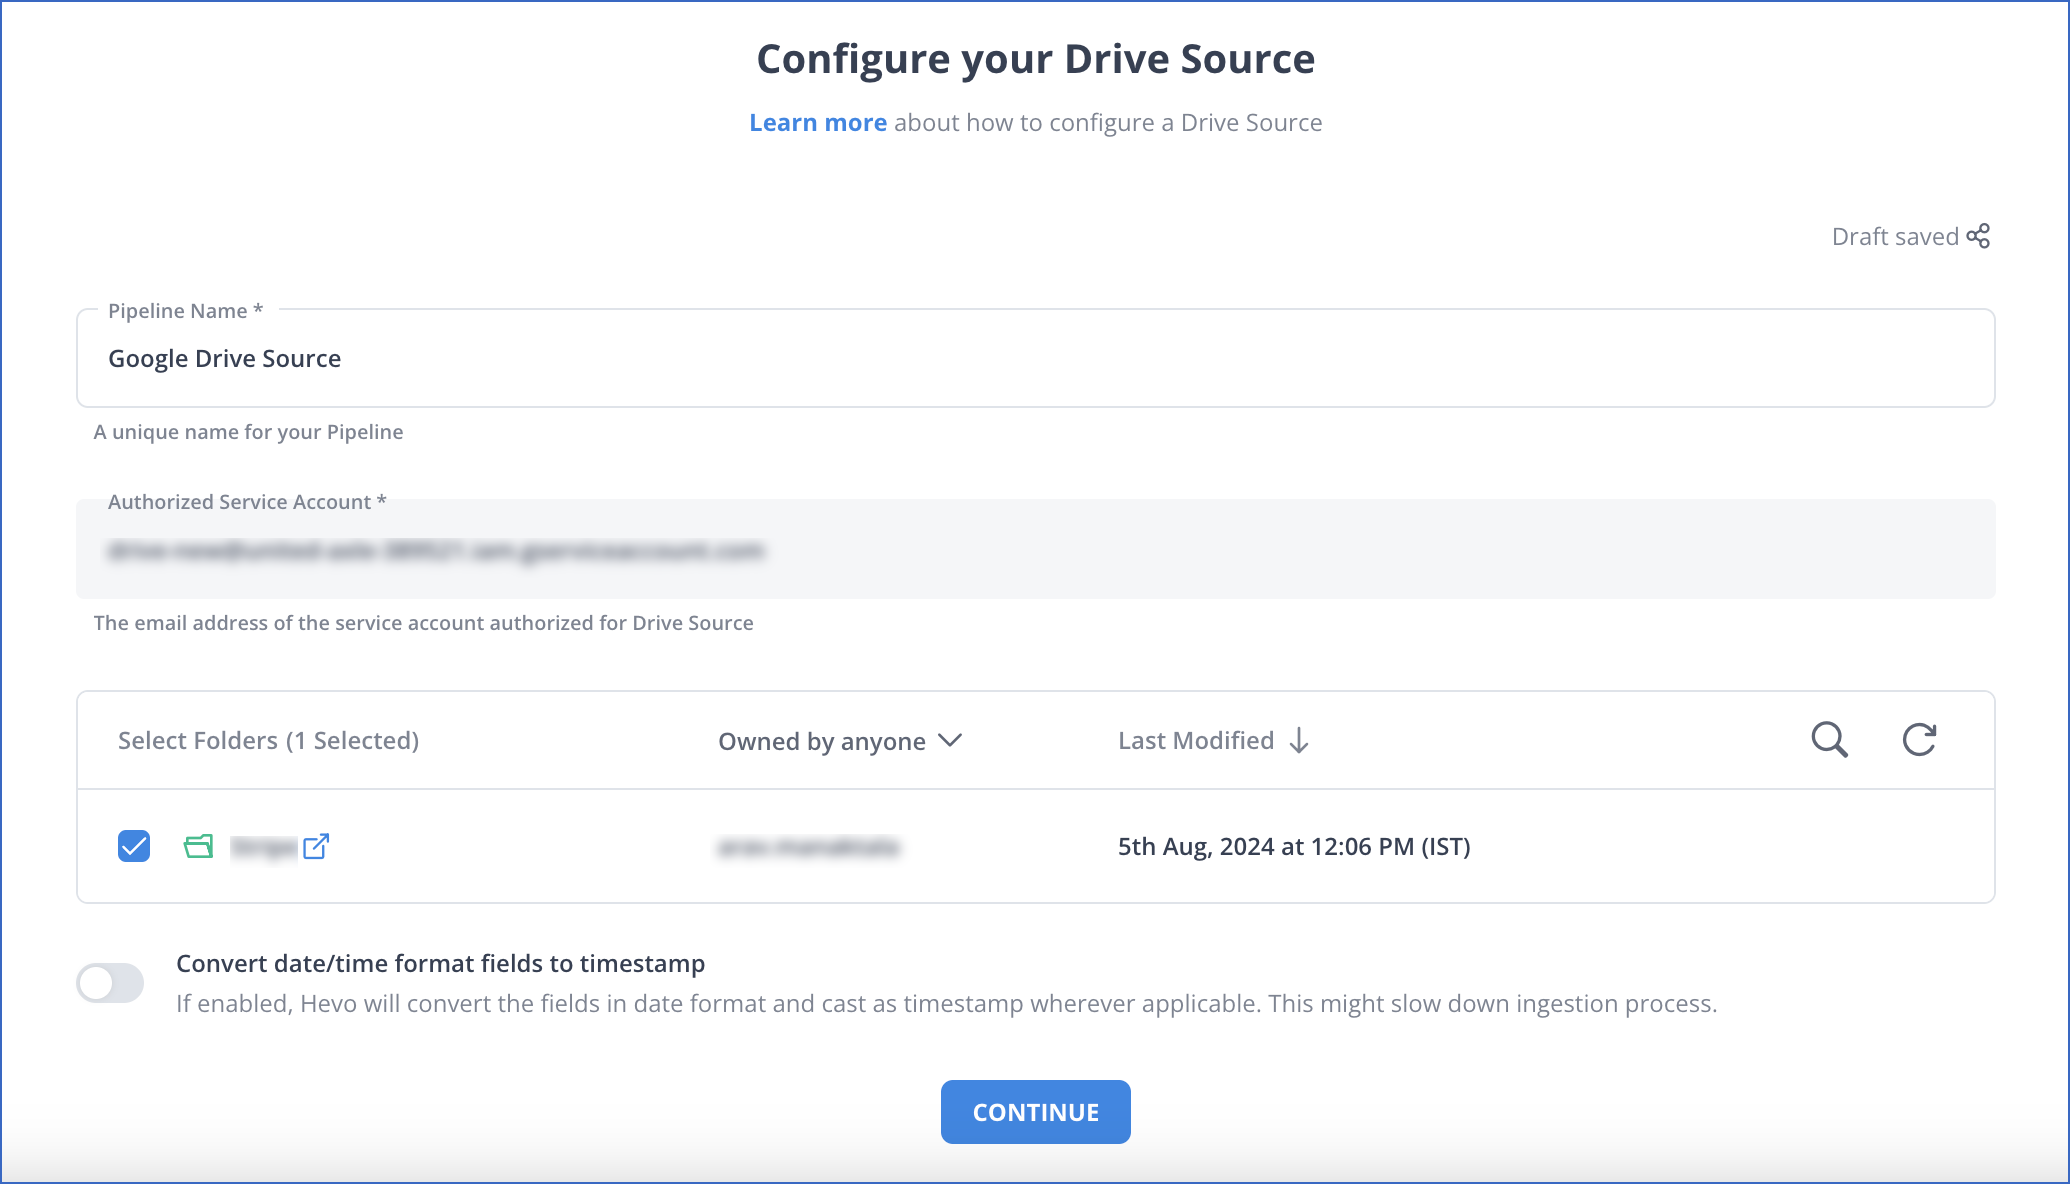
Task: Sort by Last Modified arrow icon
Action: coord(1299,741)
